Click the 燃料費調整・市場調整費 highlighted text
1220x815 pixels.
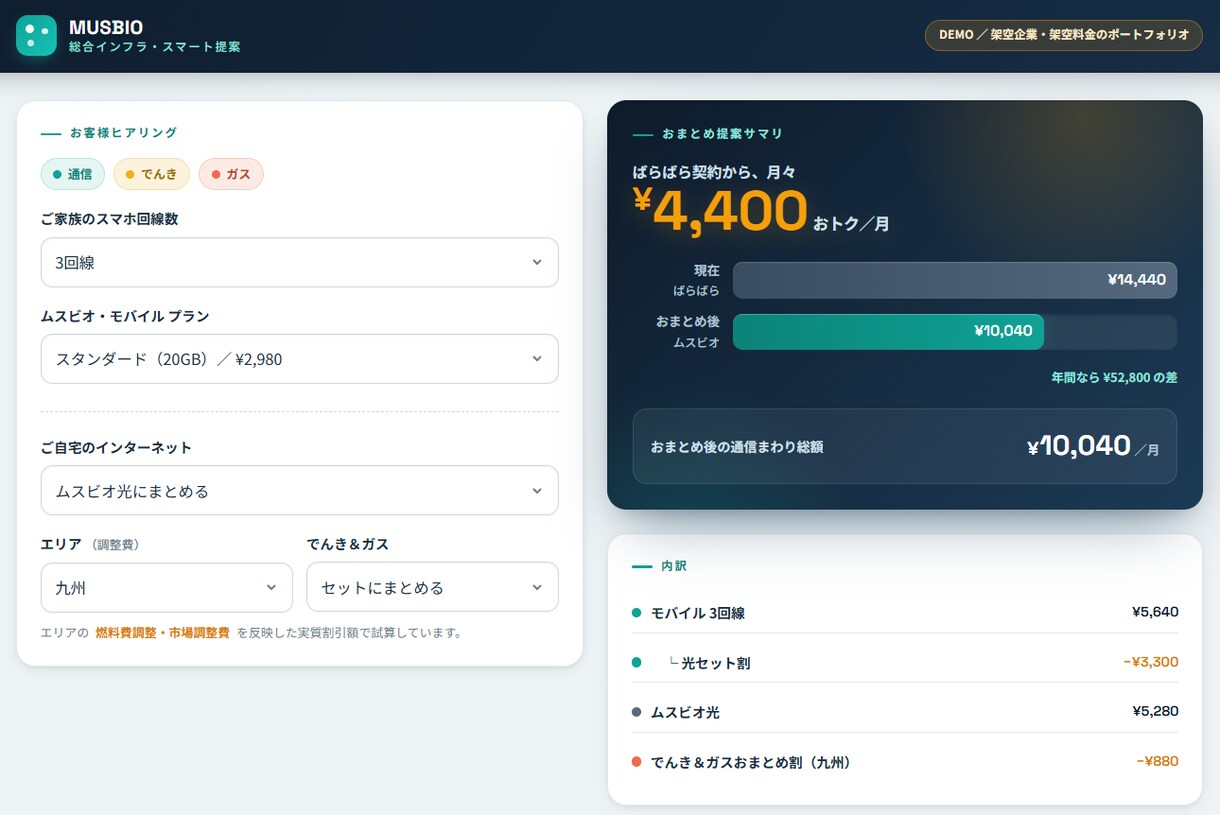(163, 633)
